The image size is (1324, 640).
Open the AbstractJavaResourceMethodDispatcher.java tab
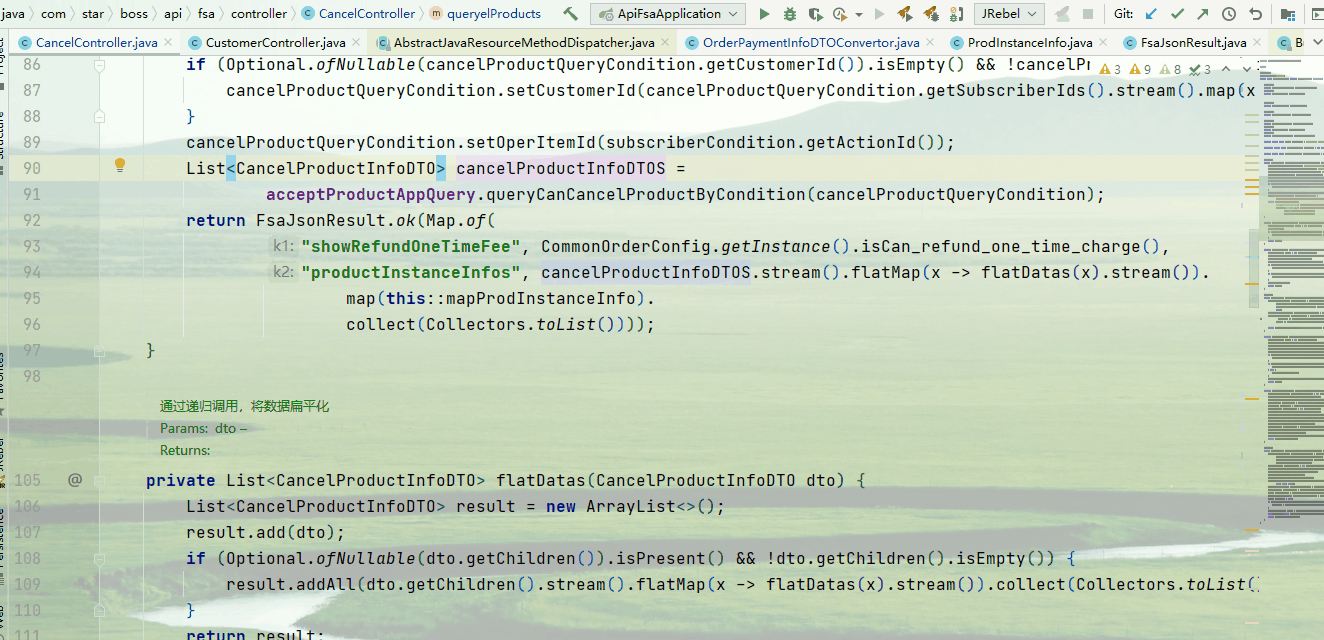(x=524, y=43)
